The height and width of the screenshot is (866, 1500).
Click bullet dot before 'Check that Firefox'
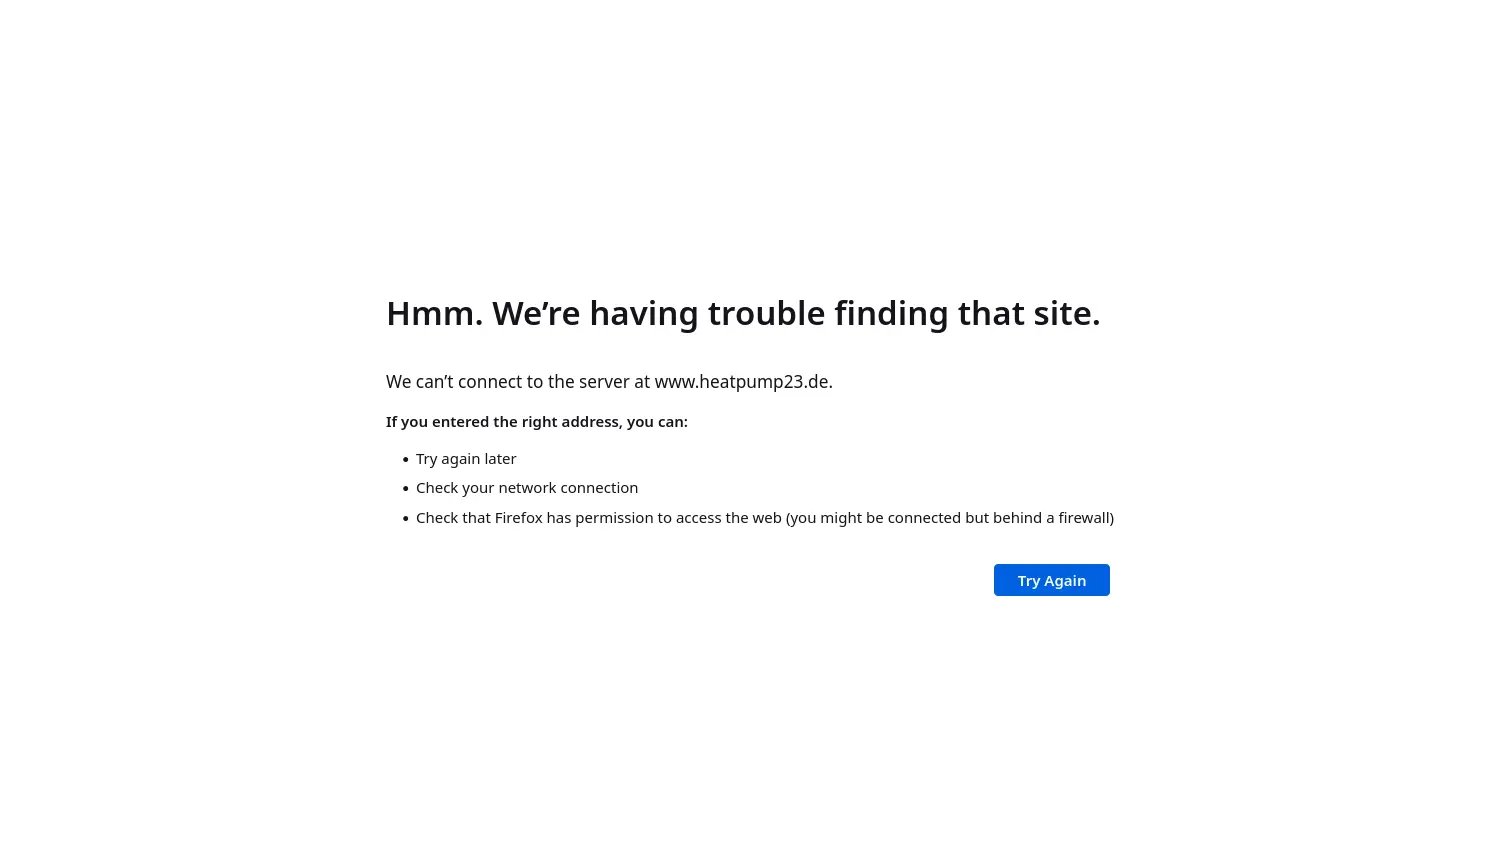tap(406, 519)
